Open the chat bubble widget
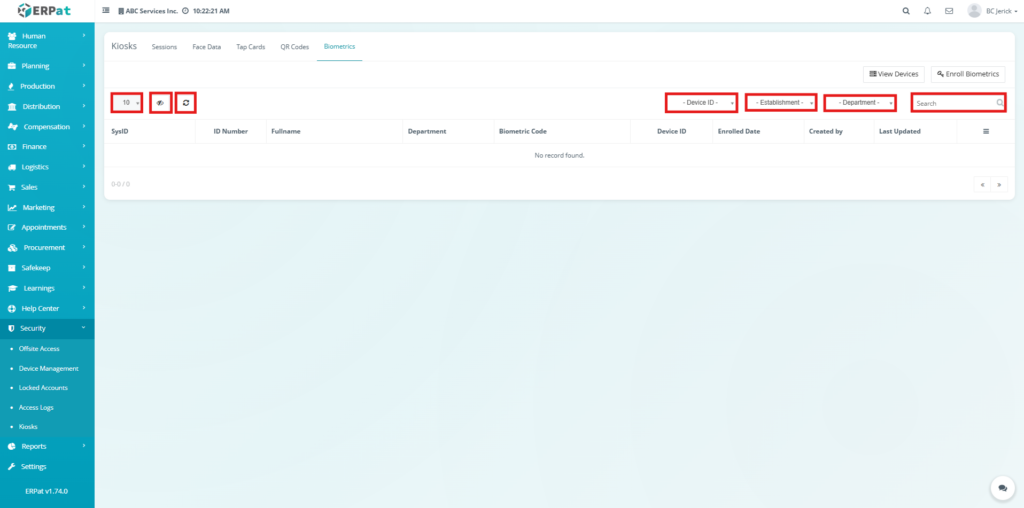This screenshot has height=508, width=1024. (x=1002, y=487)
